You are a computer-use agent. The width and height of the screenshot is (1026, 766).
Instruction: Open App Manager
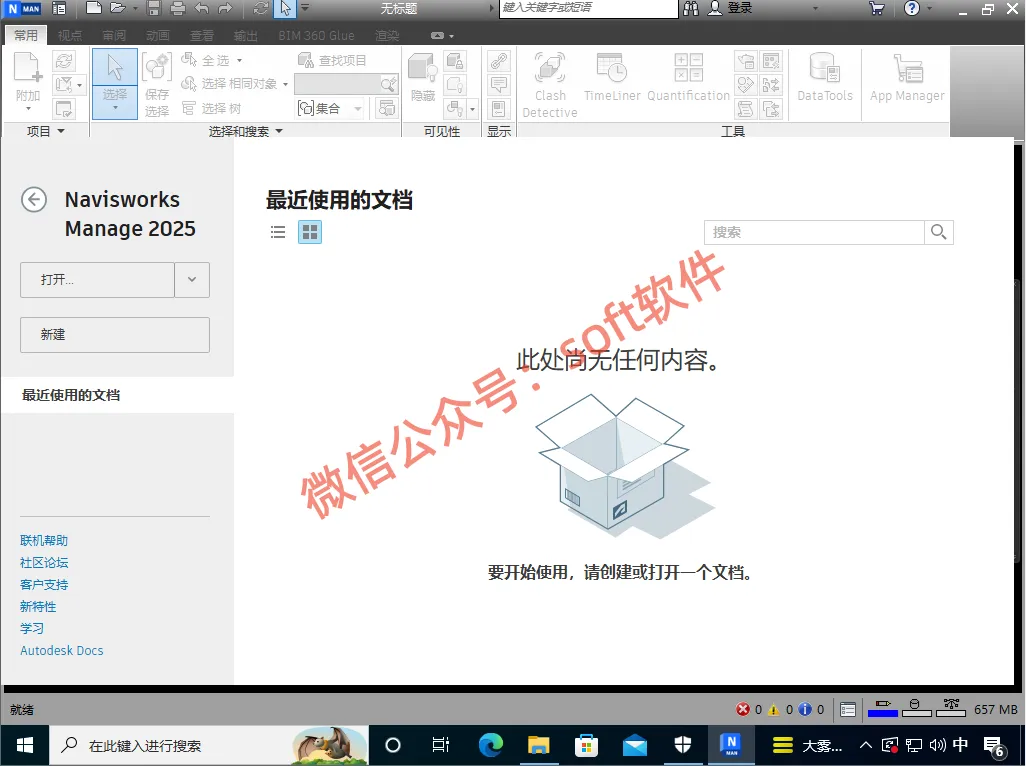(x=908, y=77)
